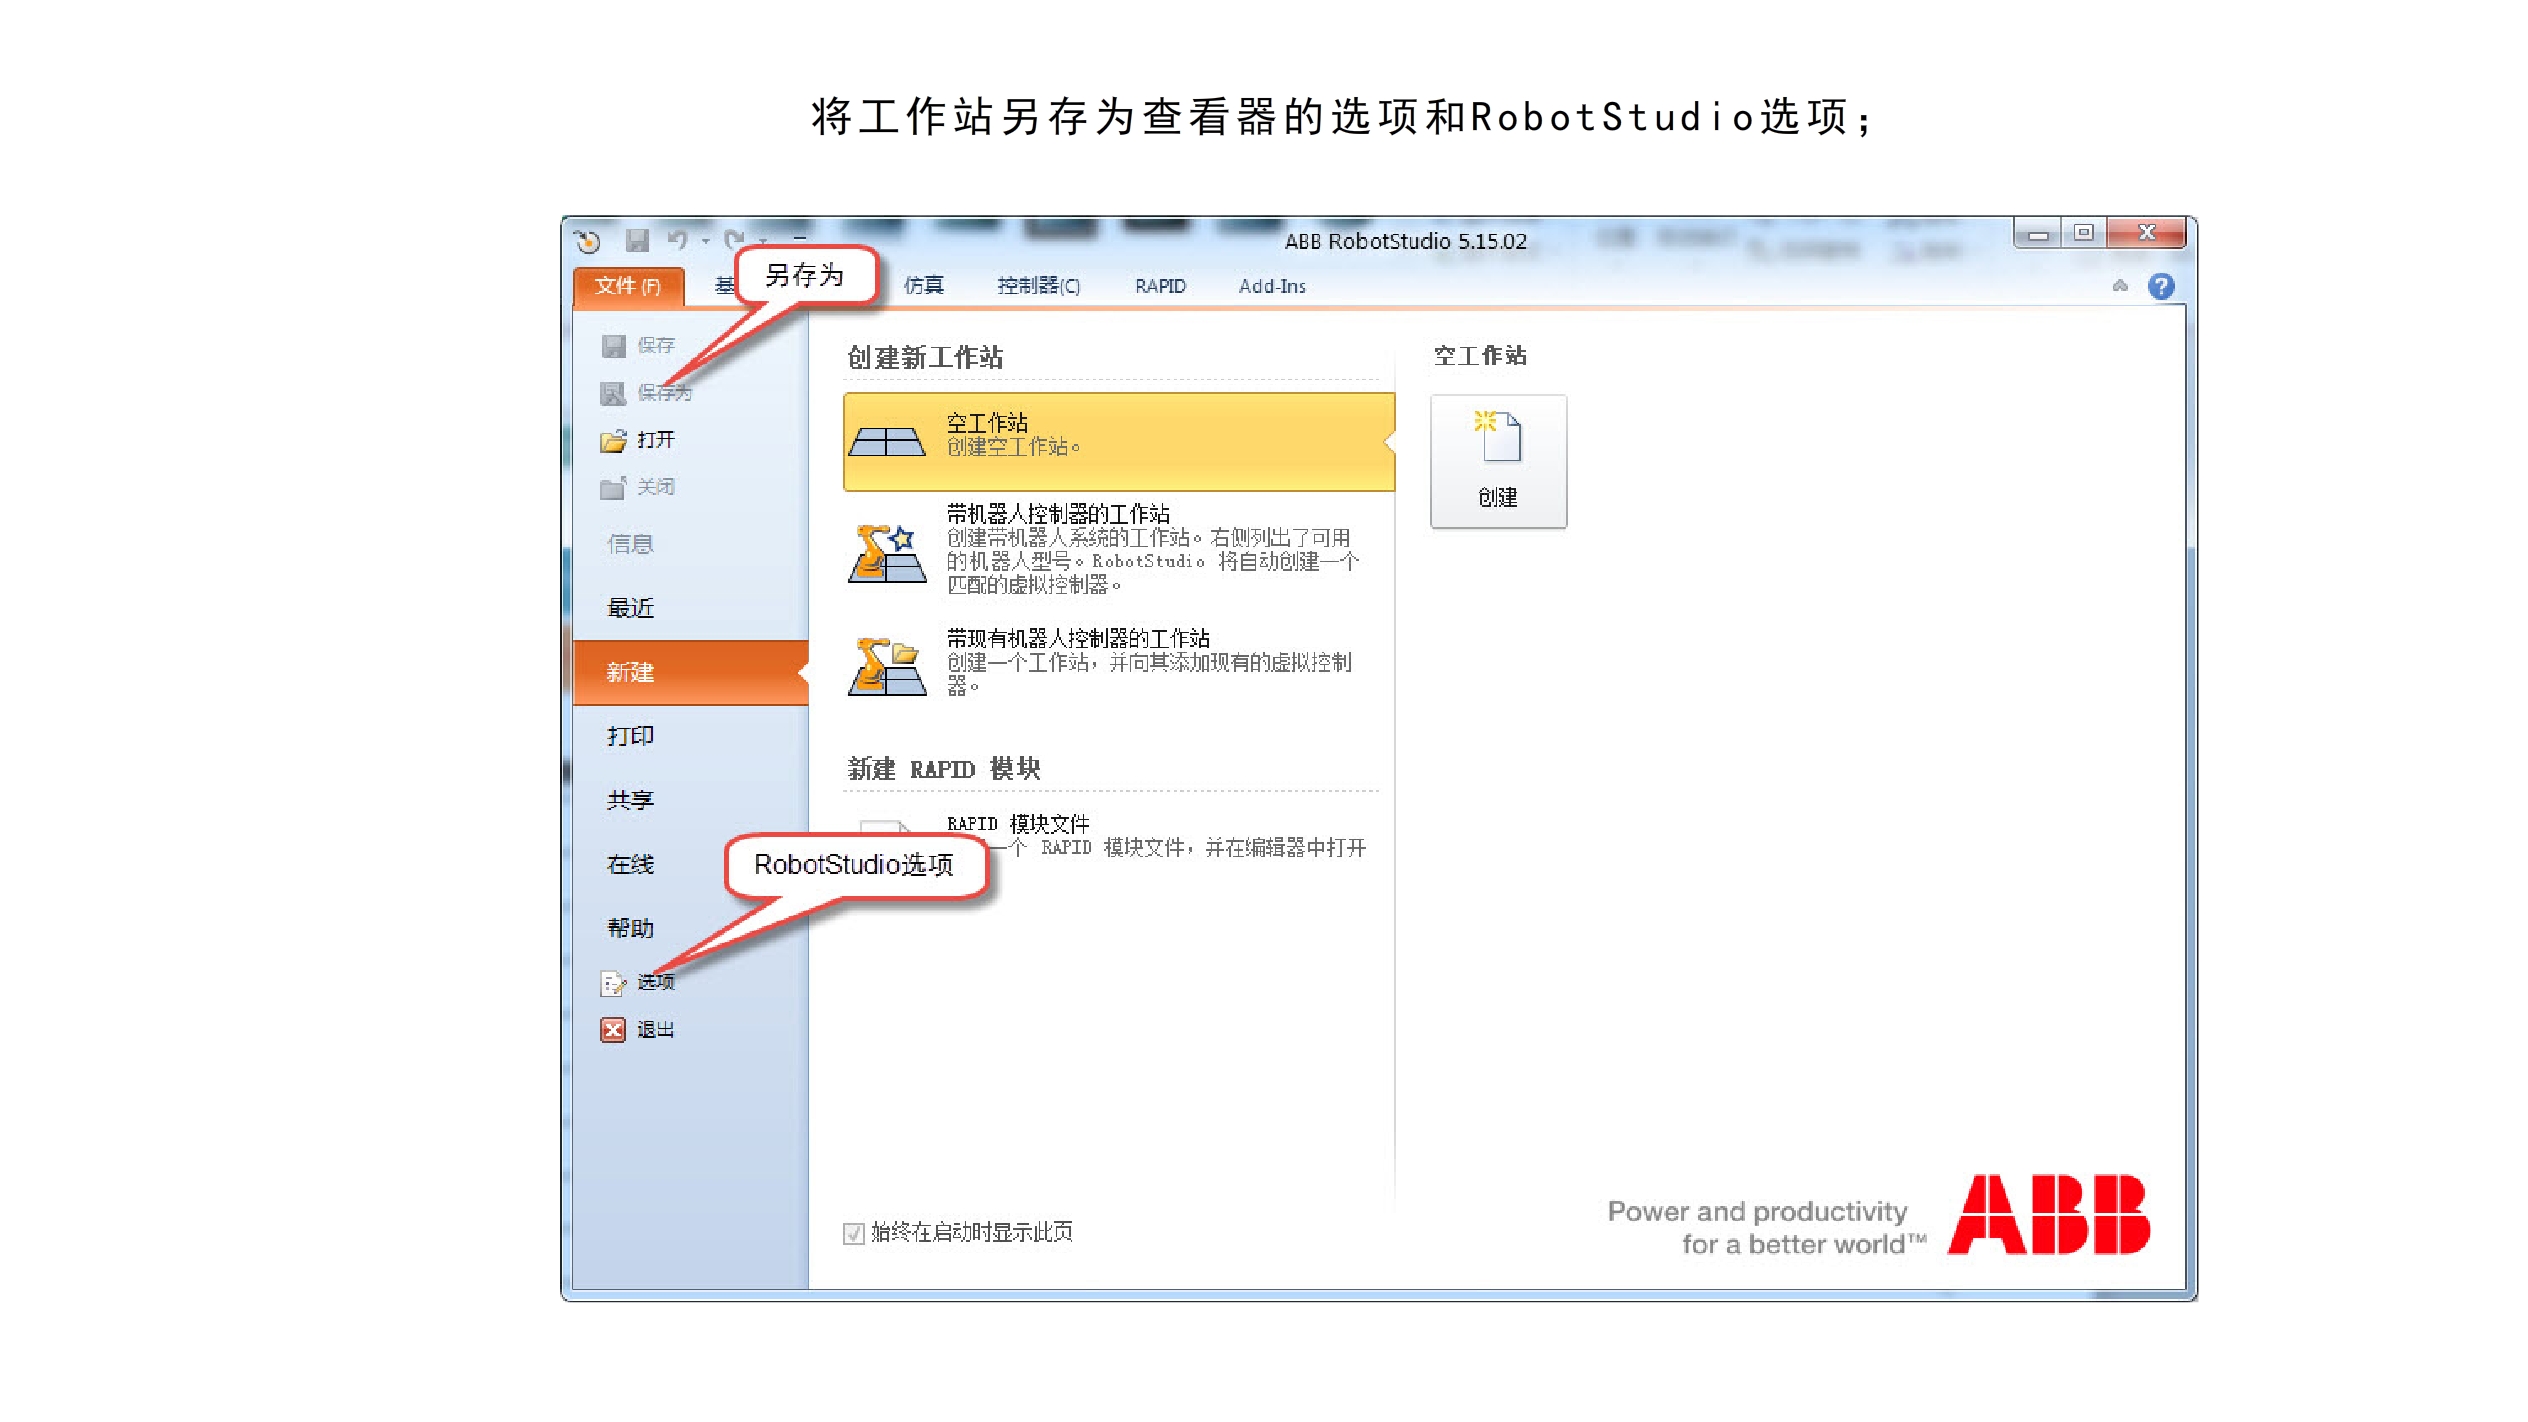Click the RobotStudio application logo icon
Viewport: 2528px width, 1422px height.
(x=588, y=241)
